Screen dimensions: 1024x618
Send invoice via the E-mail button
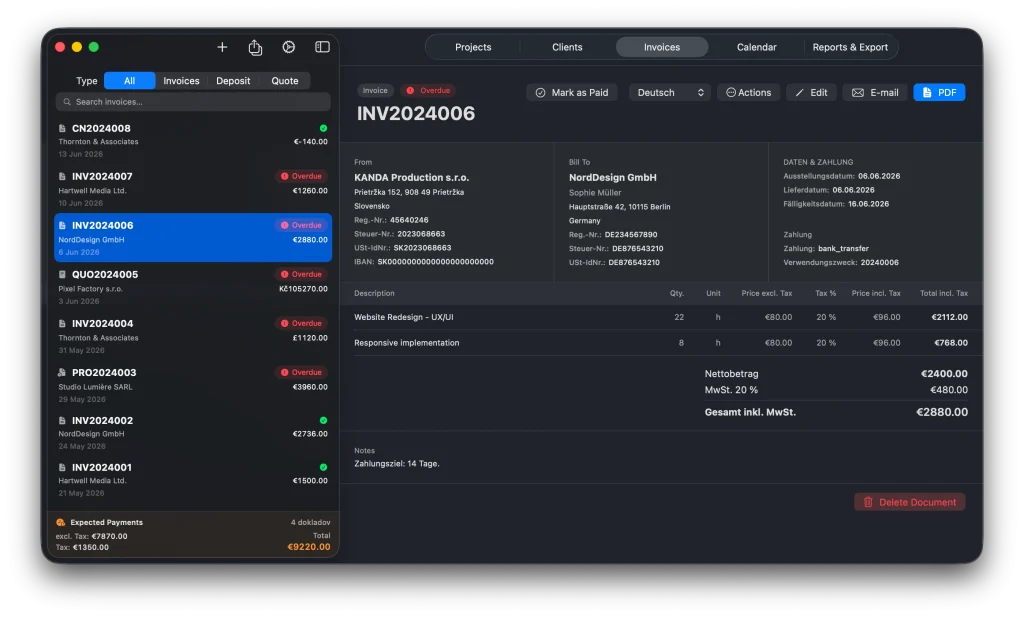coord(875,93)
